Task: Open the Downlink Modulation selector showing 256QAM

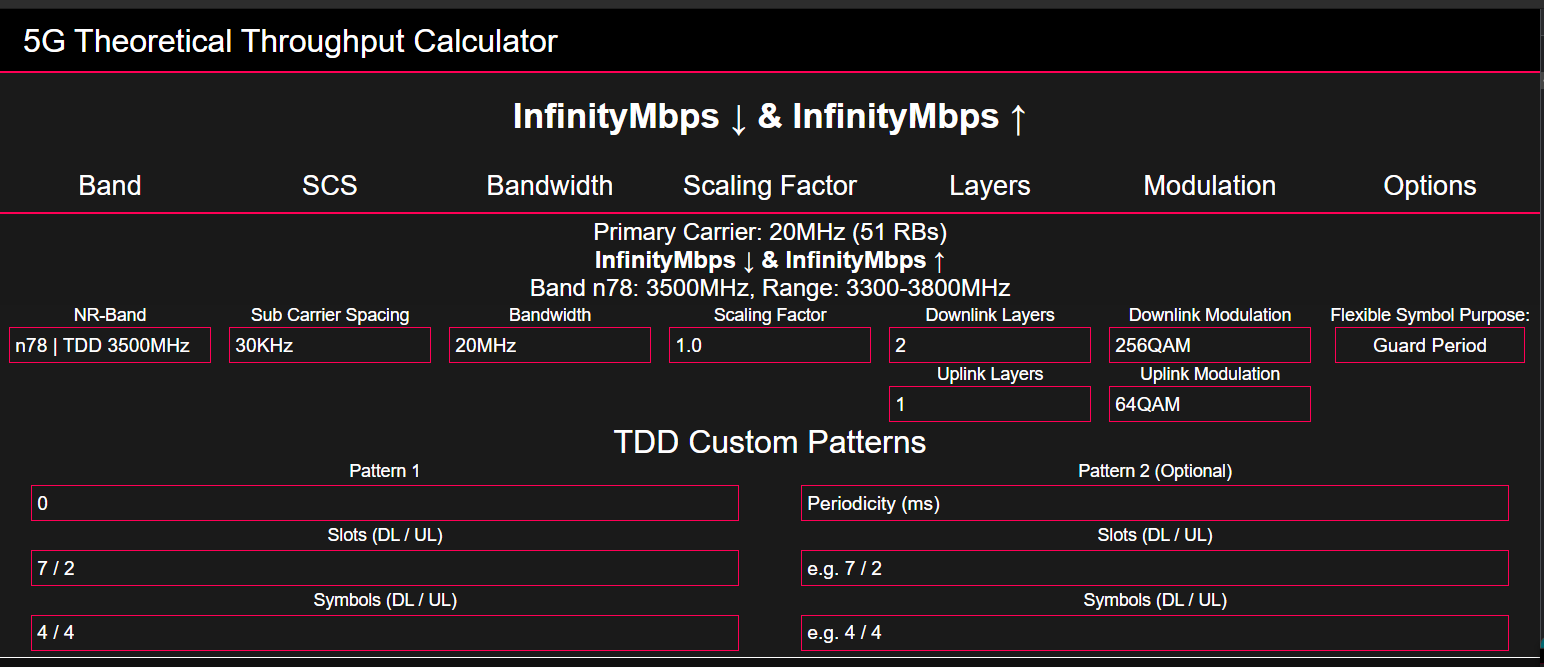Action: (x=1209, y=345)
